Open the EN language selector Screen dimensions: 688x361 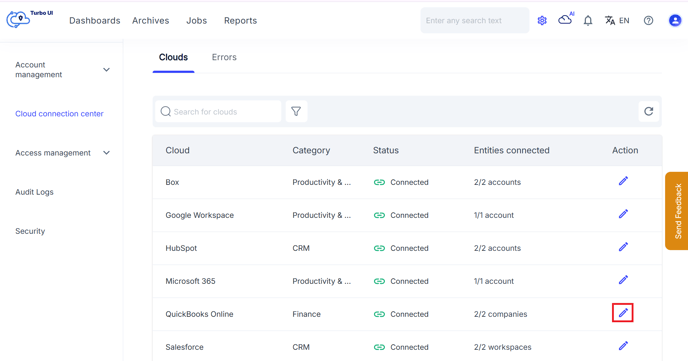pos(617,21)
